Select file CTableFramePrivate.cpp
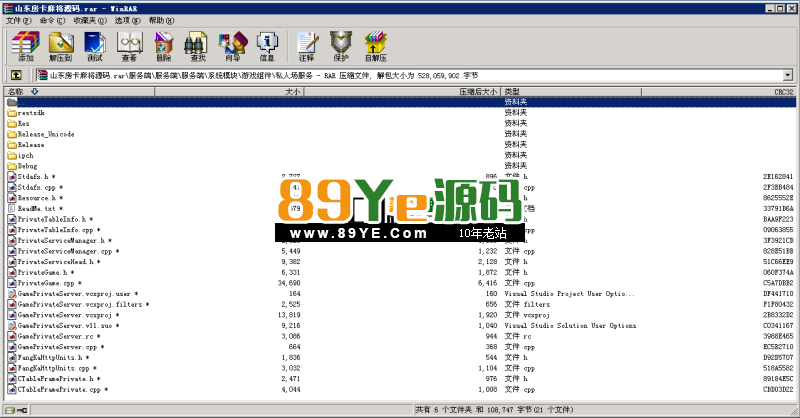 [59, 389]
